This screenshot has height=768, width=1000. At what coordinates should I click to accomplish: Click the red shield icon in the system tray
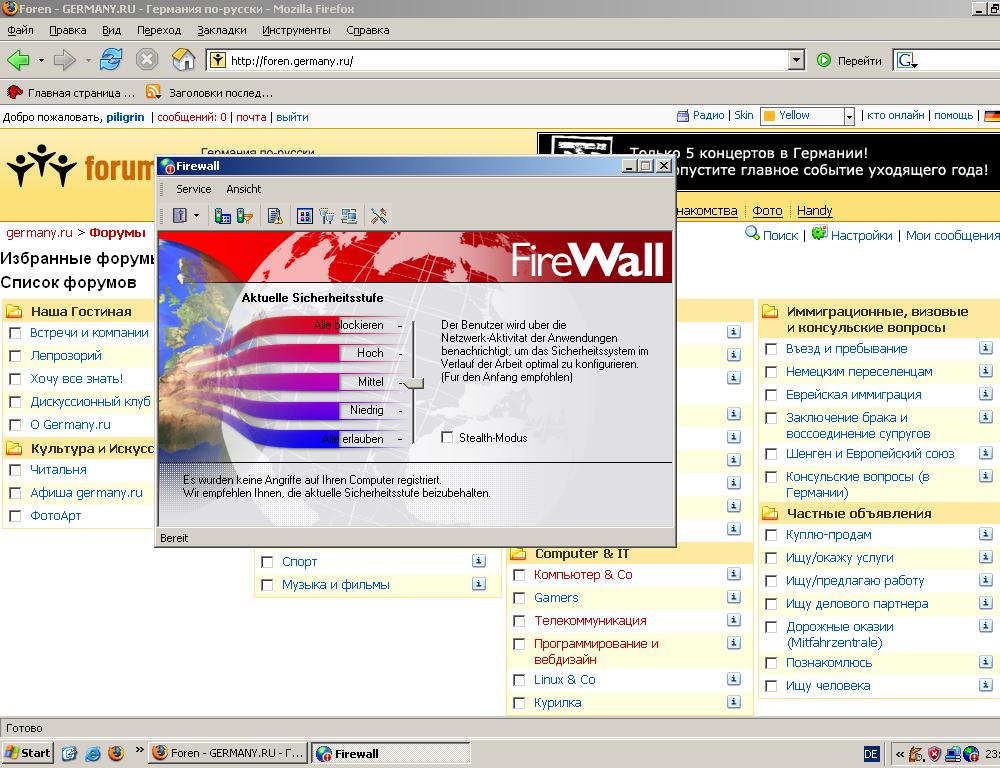point(935,754)
